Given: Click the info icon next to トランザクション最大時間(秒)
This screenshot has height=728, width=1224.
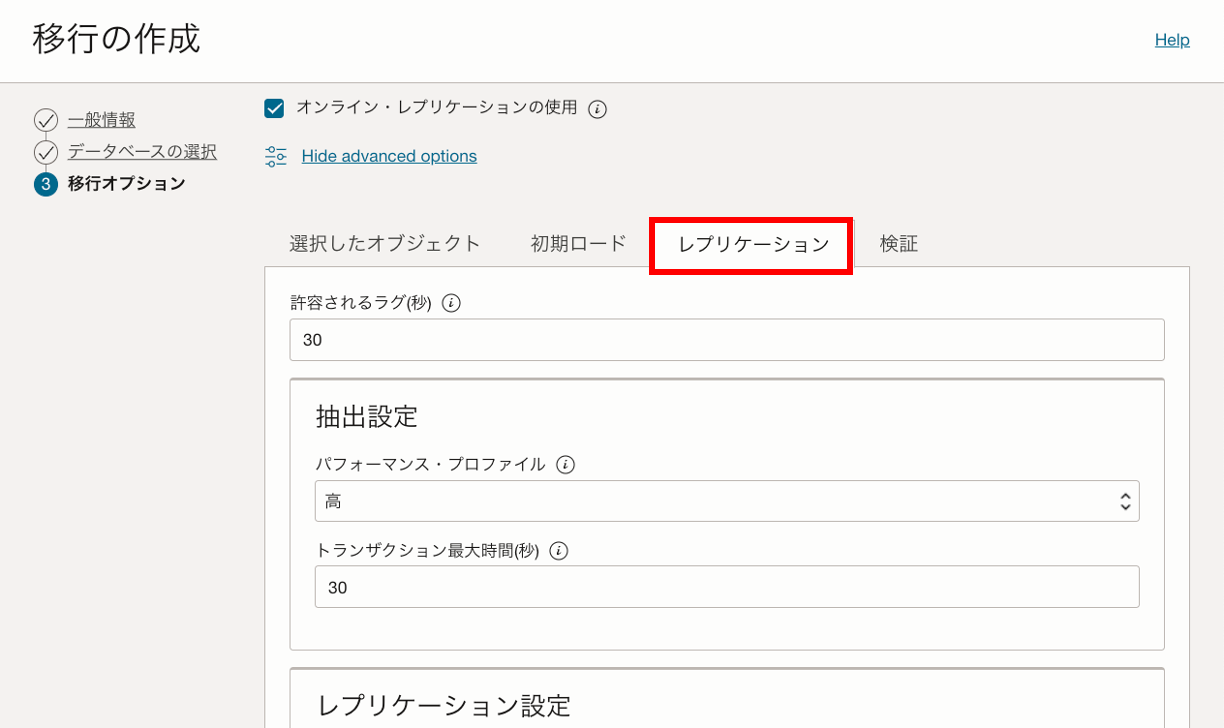Looking at the screenshot, I should pos(559,550).
